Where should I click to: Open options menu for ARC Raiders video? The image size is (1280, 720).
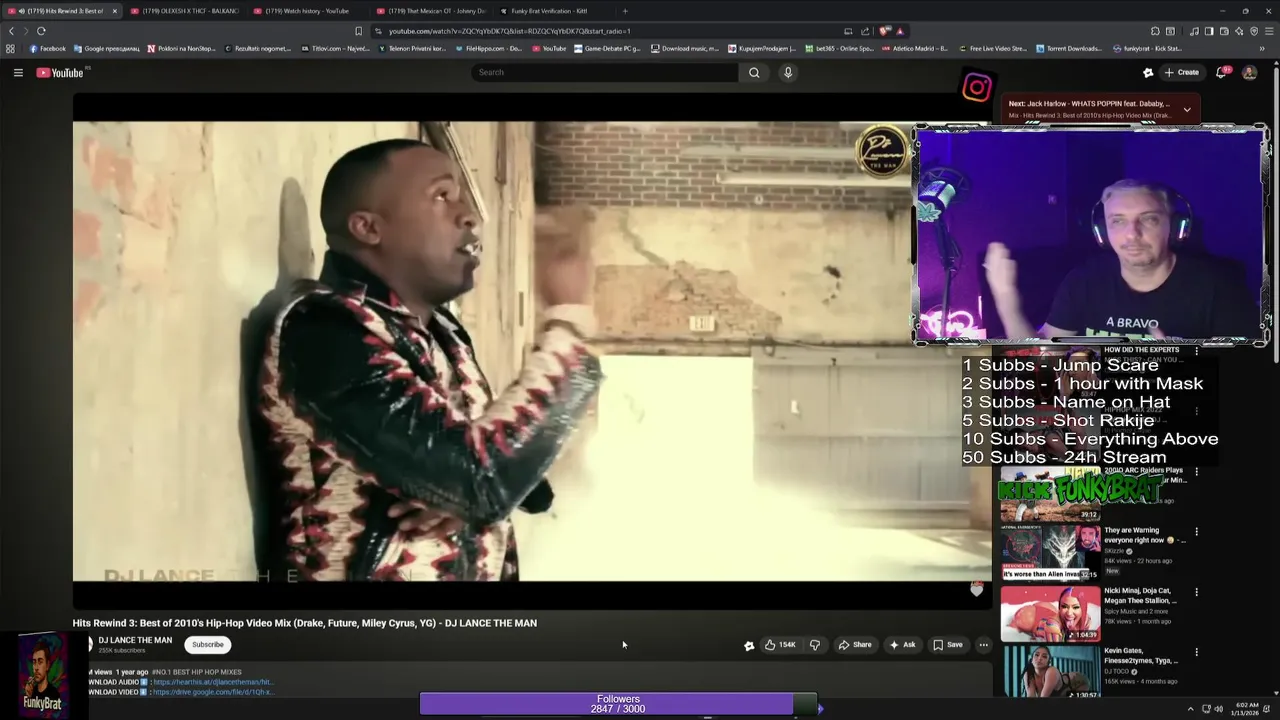1196,472
